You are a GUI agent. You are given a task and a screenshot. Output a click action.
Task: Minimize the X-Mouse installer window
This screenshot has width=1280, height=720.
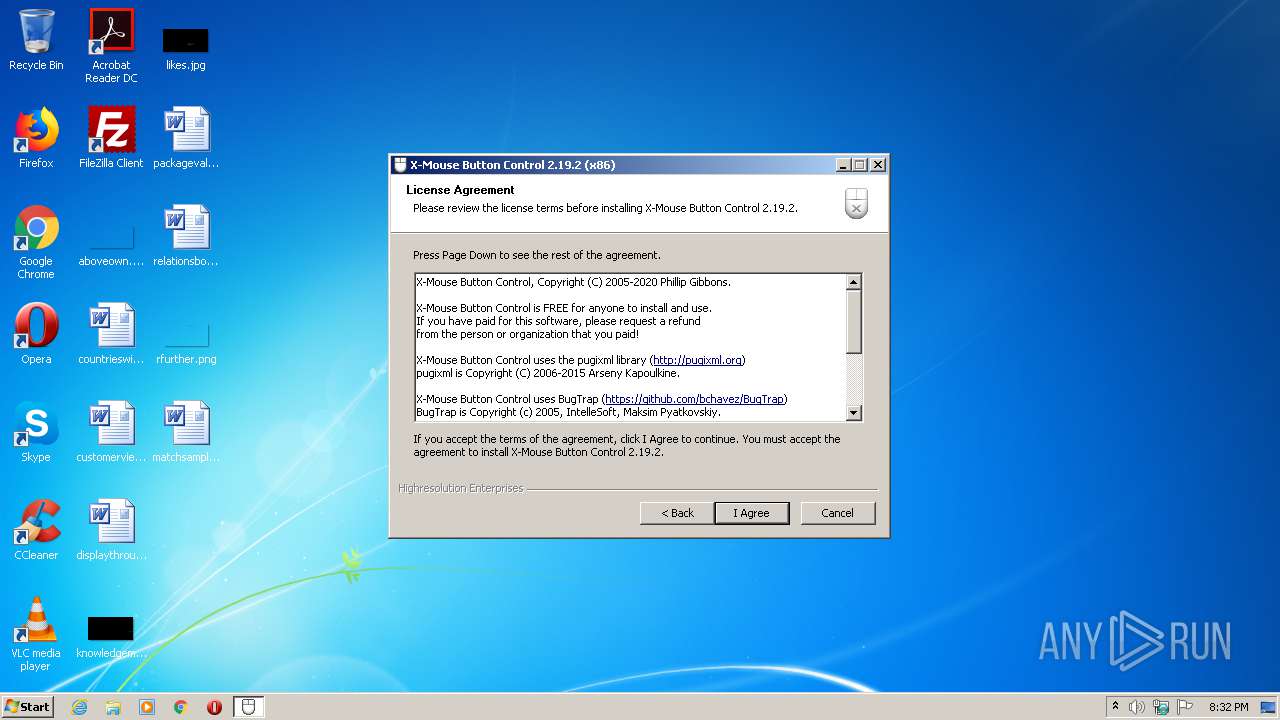[x=843, y=165]
